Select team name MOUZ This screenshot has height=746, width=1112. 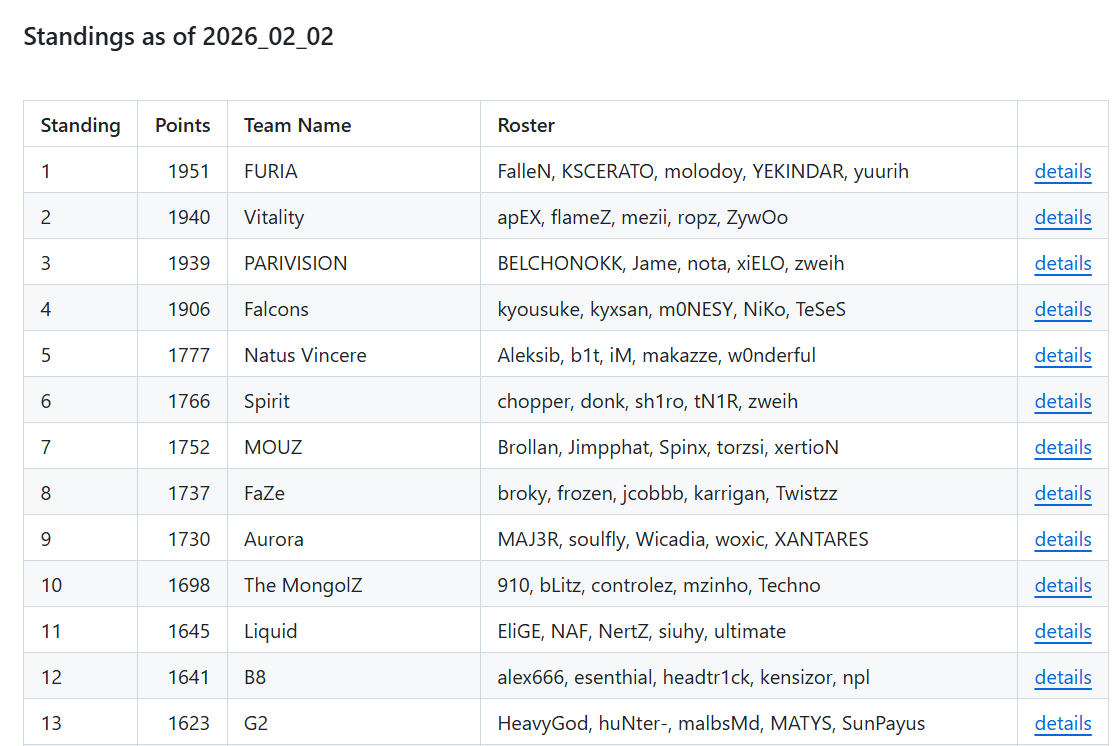click(273, 447)
